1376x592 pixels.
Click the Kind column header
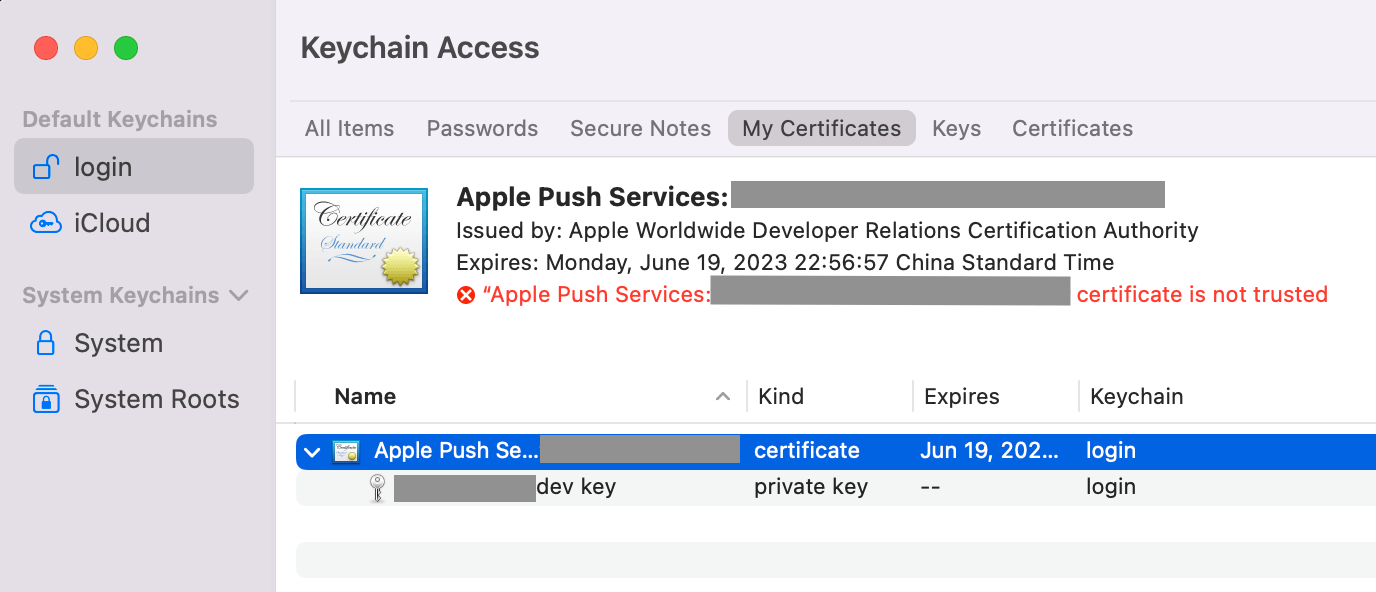pos(781,396)
